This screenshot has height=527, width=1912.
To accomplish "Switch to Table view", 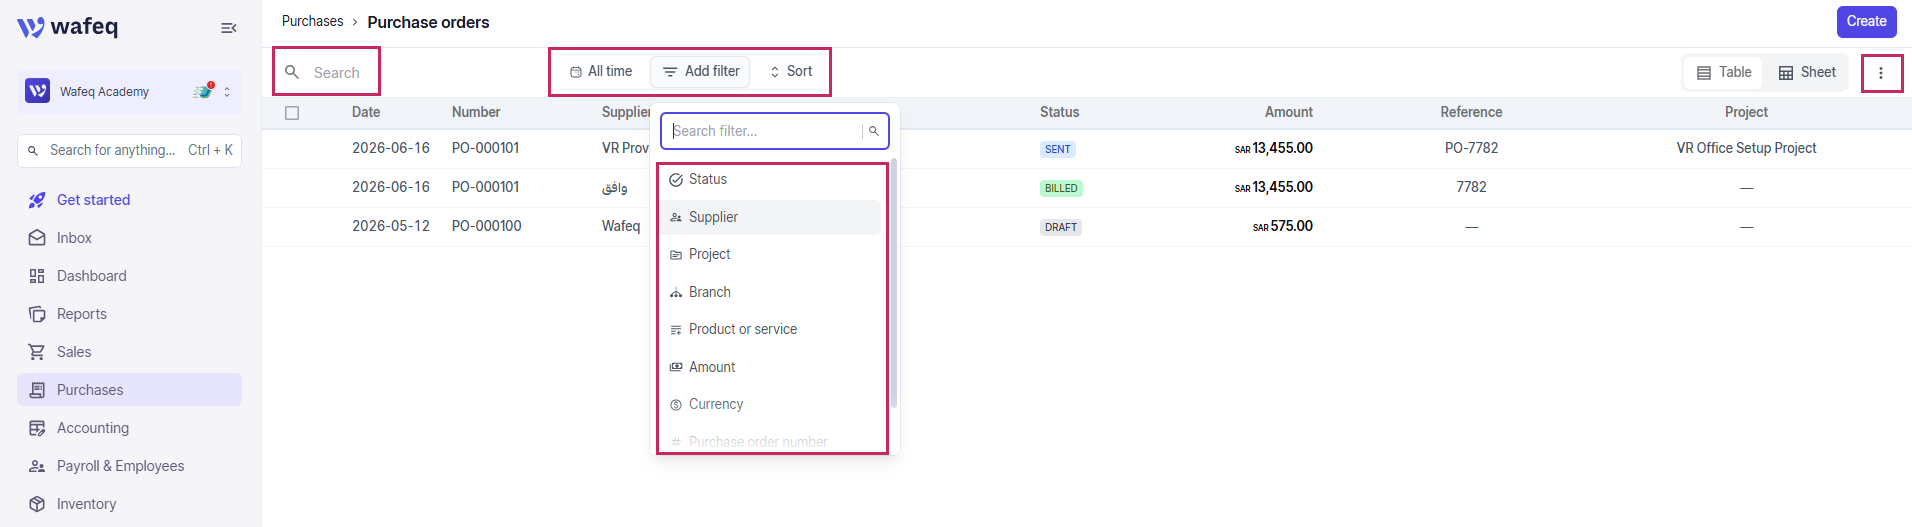I will (x=1724, y=72).
